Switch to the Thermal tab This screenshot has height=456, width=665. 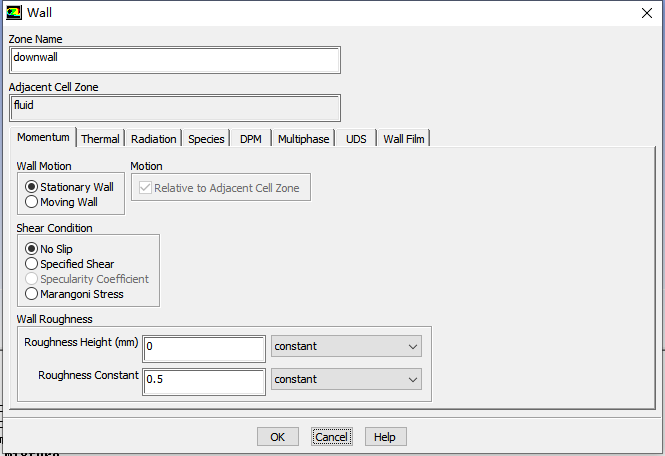pyautogui.click(x=100, y=139)
